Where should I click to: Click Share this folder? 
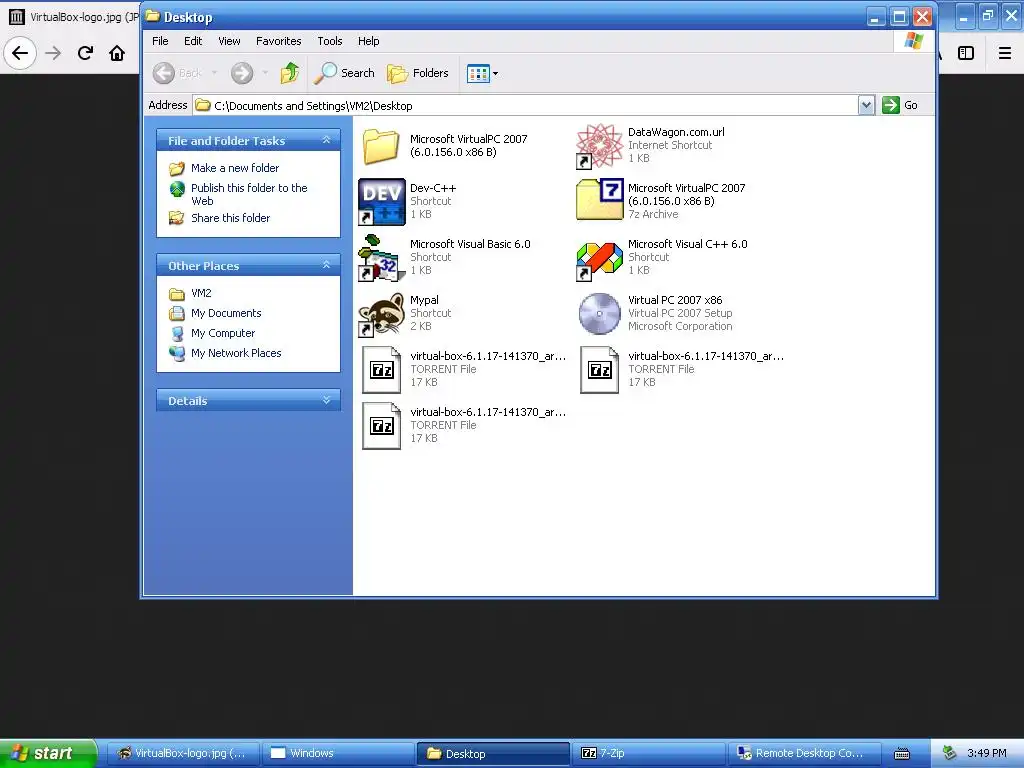point(230,217)
